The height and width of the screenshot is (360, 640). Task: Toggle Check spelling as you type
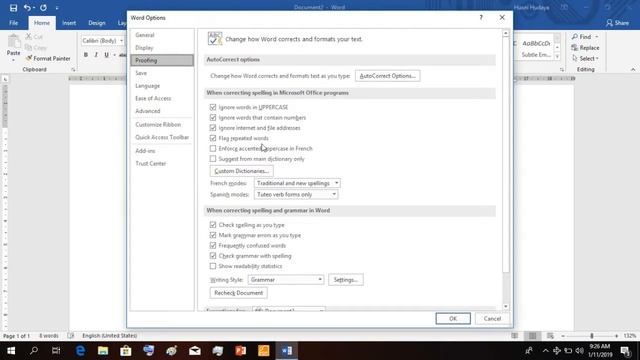coord(213,225)
